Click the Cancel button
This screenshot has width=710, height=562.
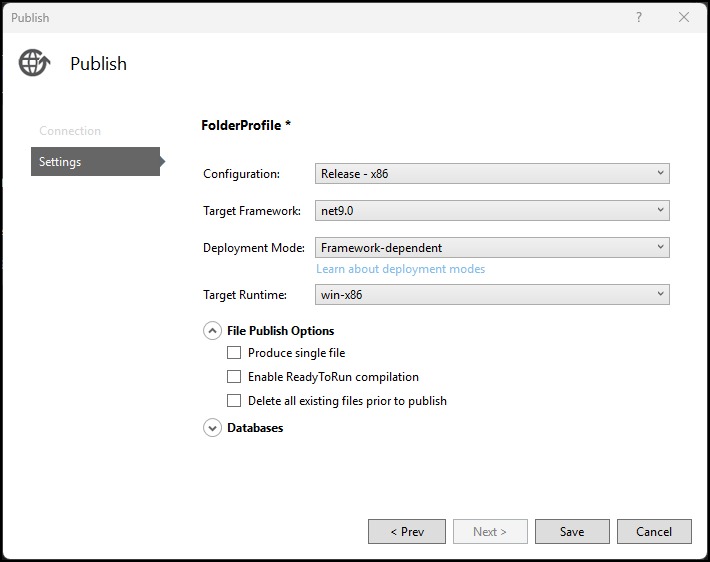click(x=654, y=531)
